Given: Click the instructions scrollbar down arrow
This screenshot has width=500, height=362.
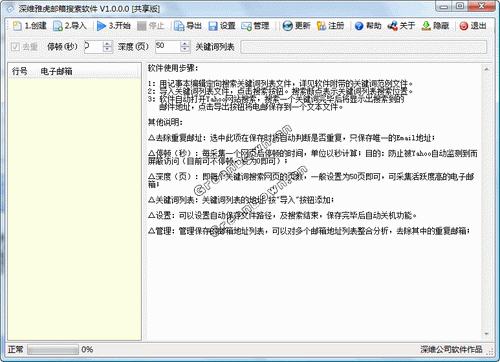Looking at the screenshot, I should (x=486, y=334).
